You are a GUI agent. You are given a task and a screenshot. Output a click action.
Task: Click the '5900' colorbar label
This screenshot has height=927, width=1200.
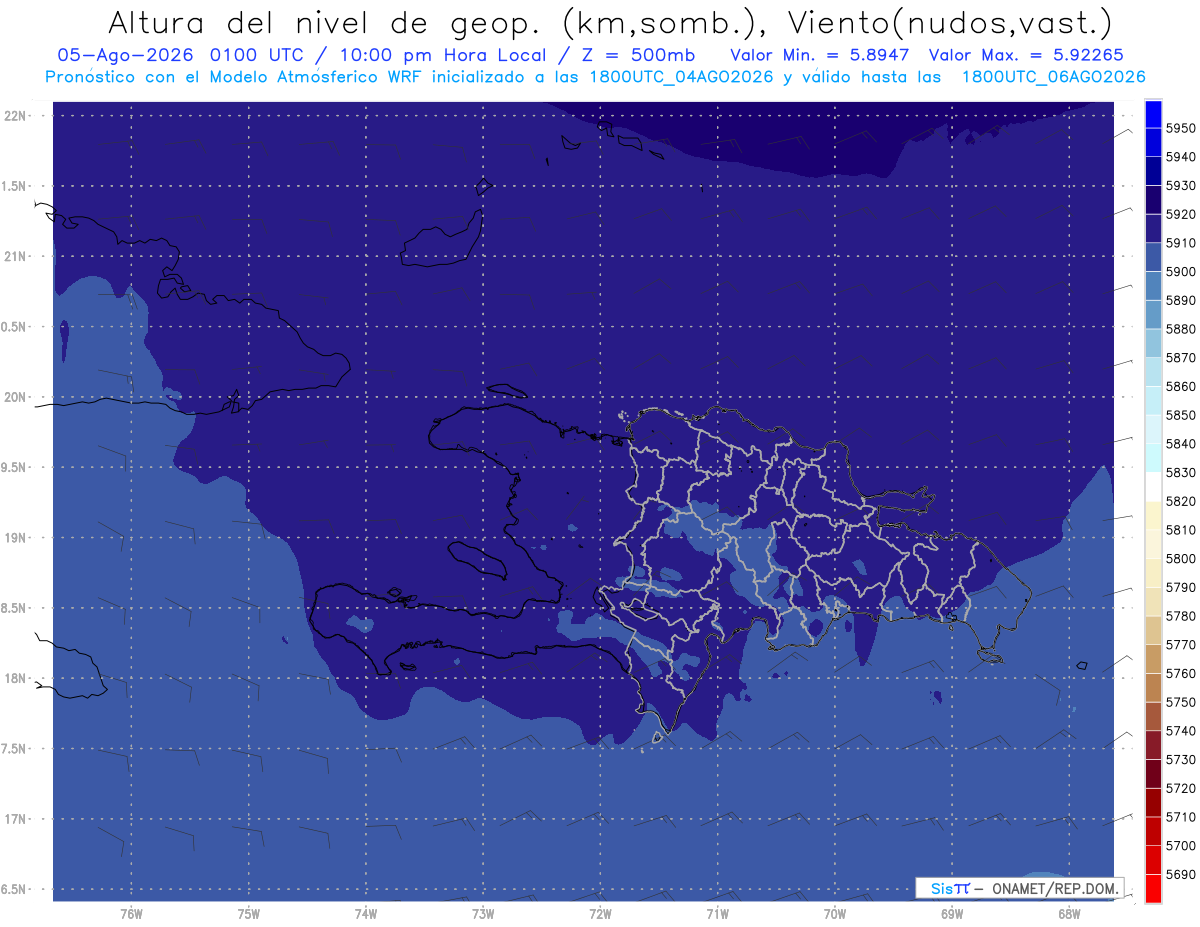point(1180,272)
